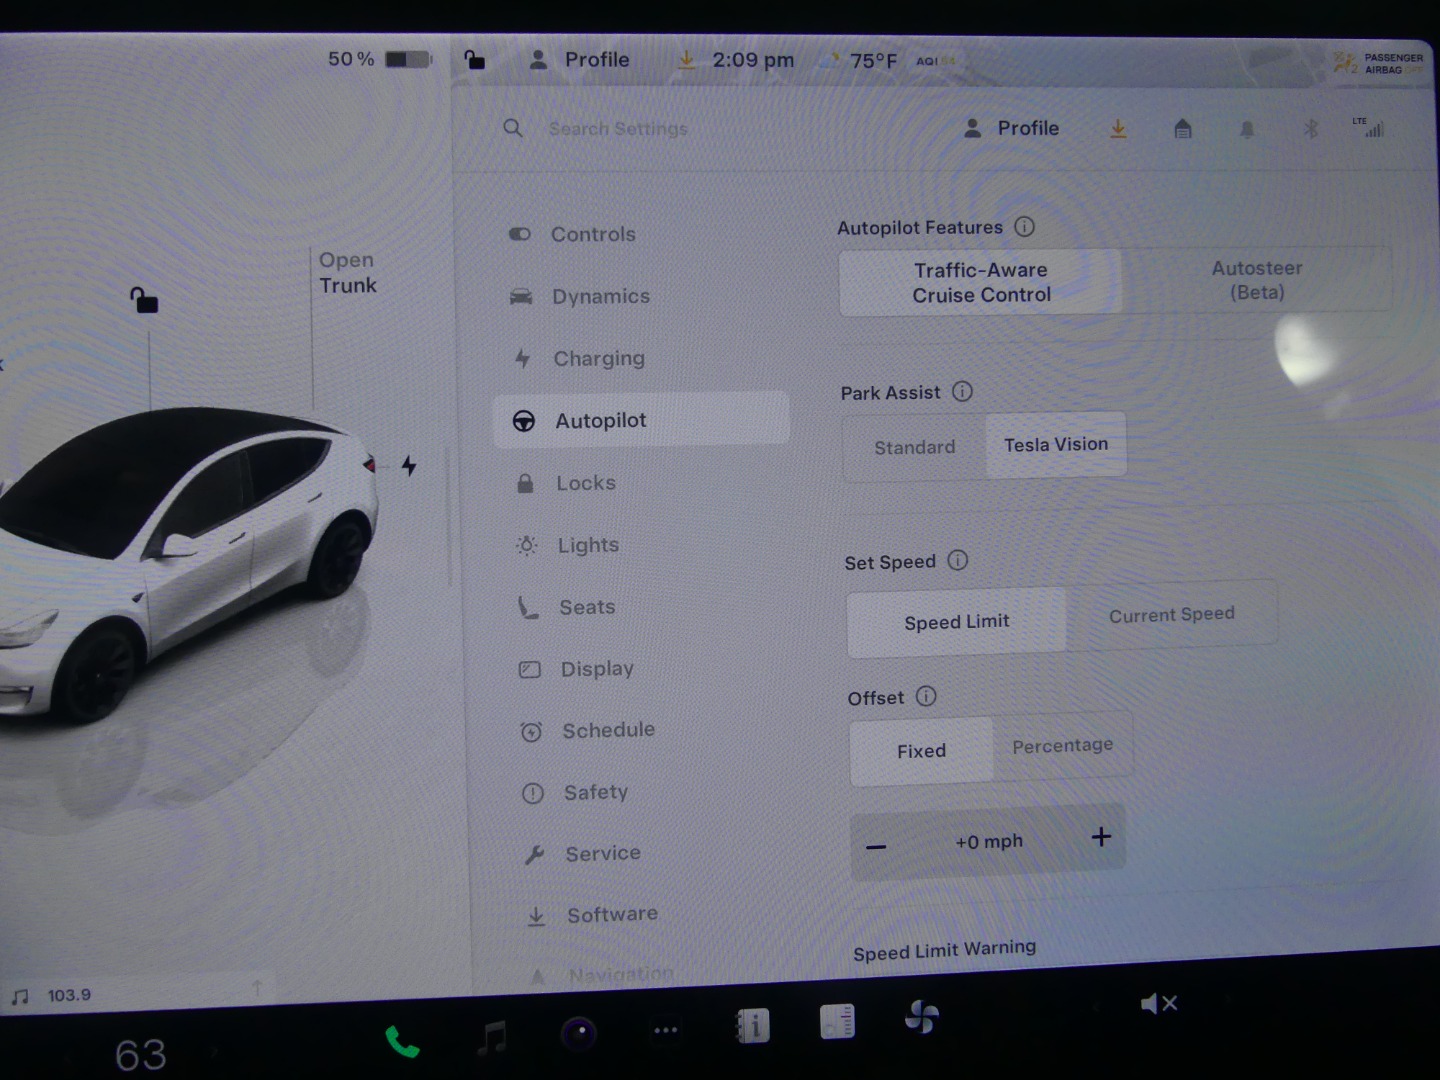Set speed mode to Current Speed
Image resolution: width=1440 pixels, height=1080 pixels.
(x=1171, y=615)
